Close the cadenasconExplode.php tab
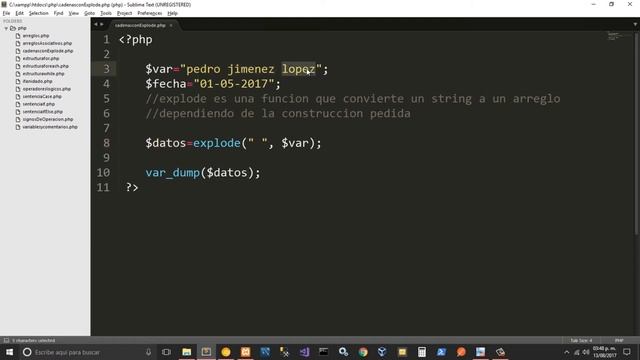Image resolution: width=640 pixels, height=360 pixels. (x=171, y=25)
